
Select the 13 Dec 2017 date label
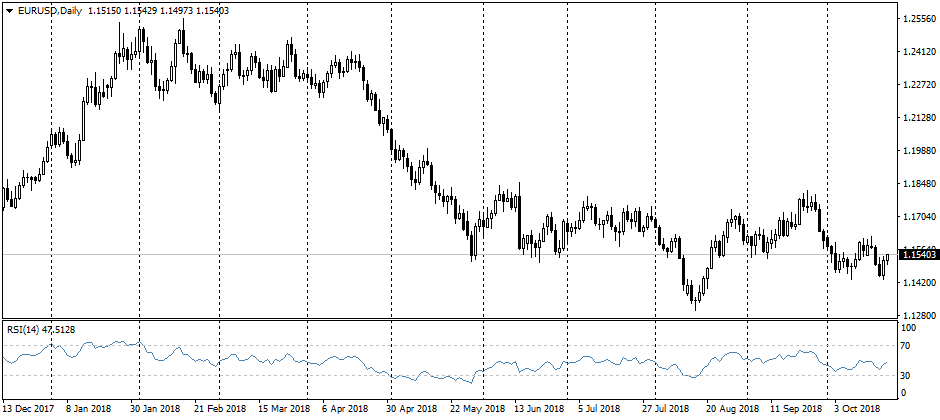tap(29, 409)
